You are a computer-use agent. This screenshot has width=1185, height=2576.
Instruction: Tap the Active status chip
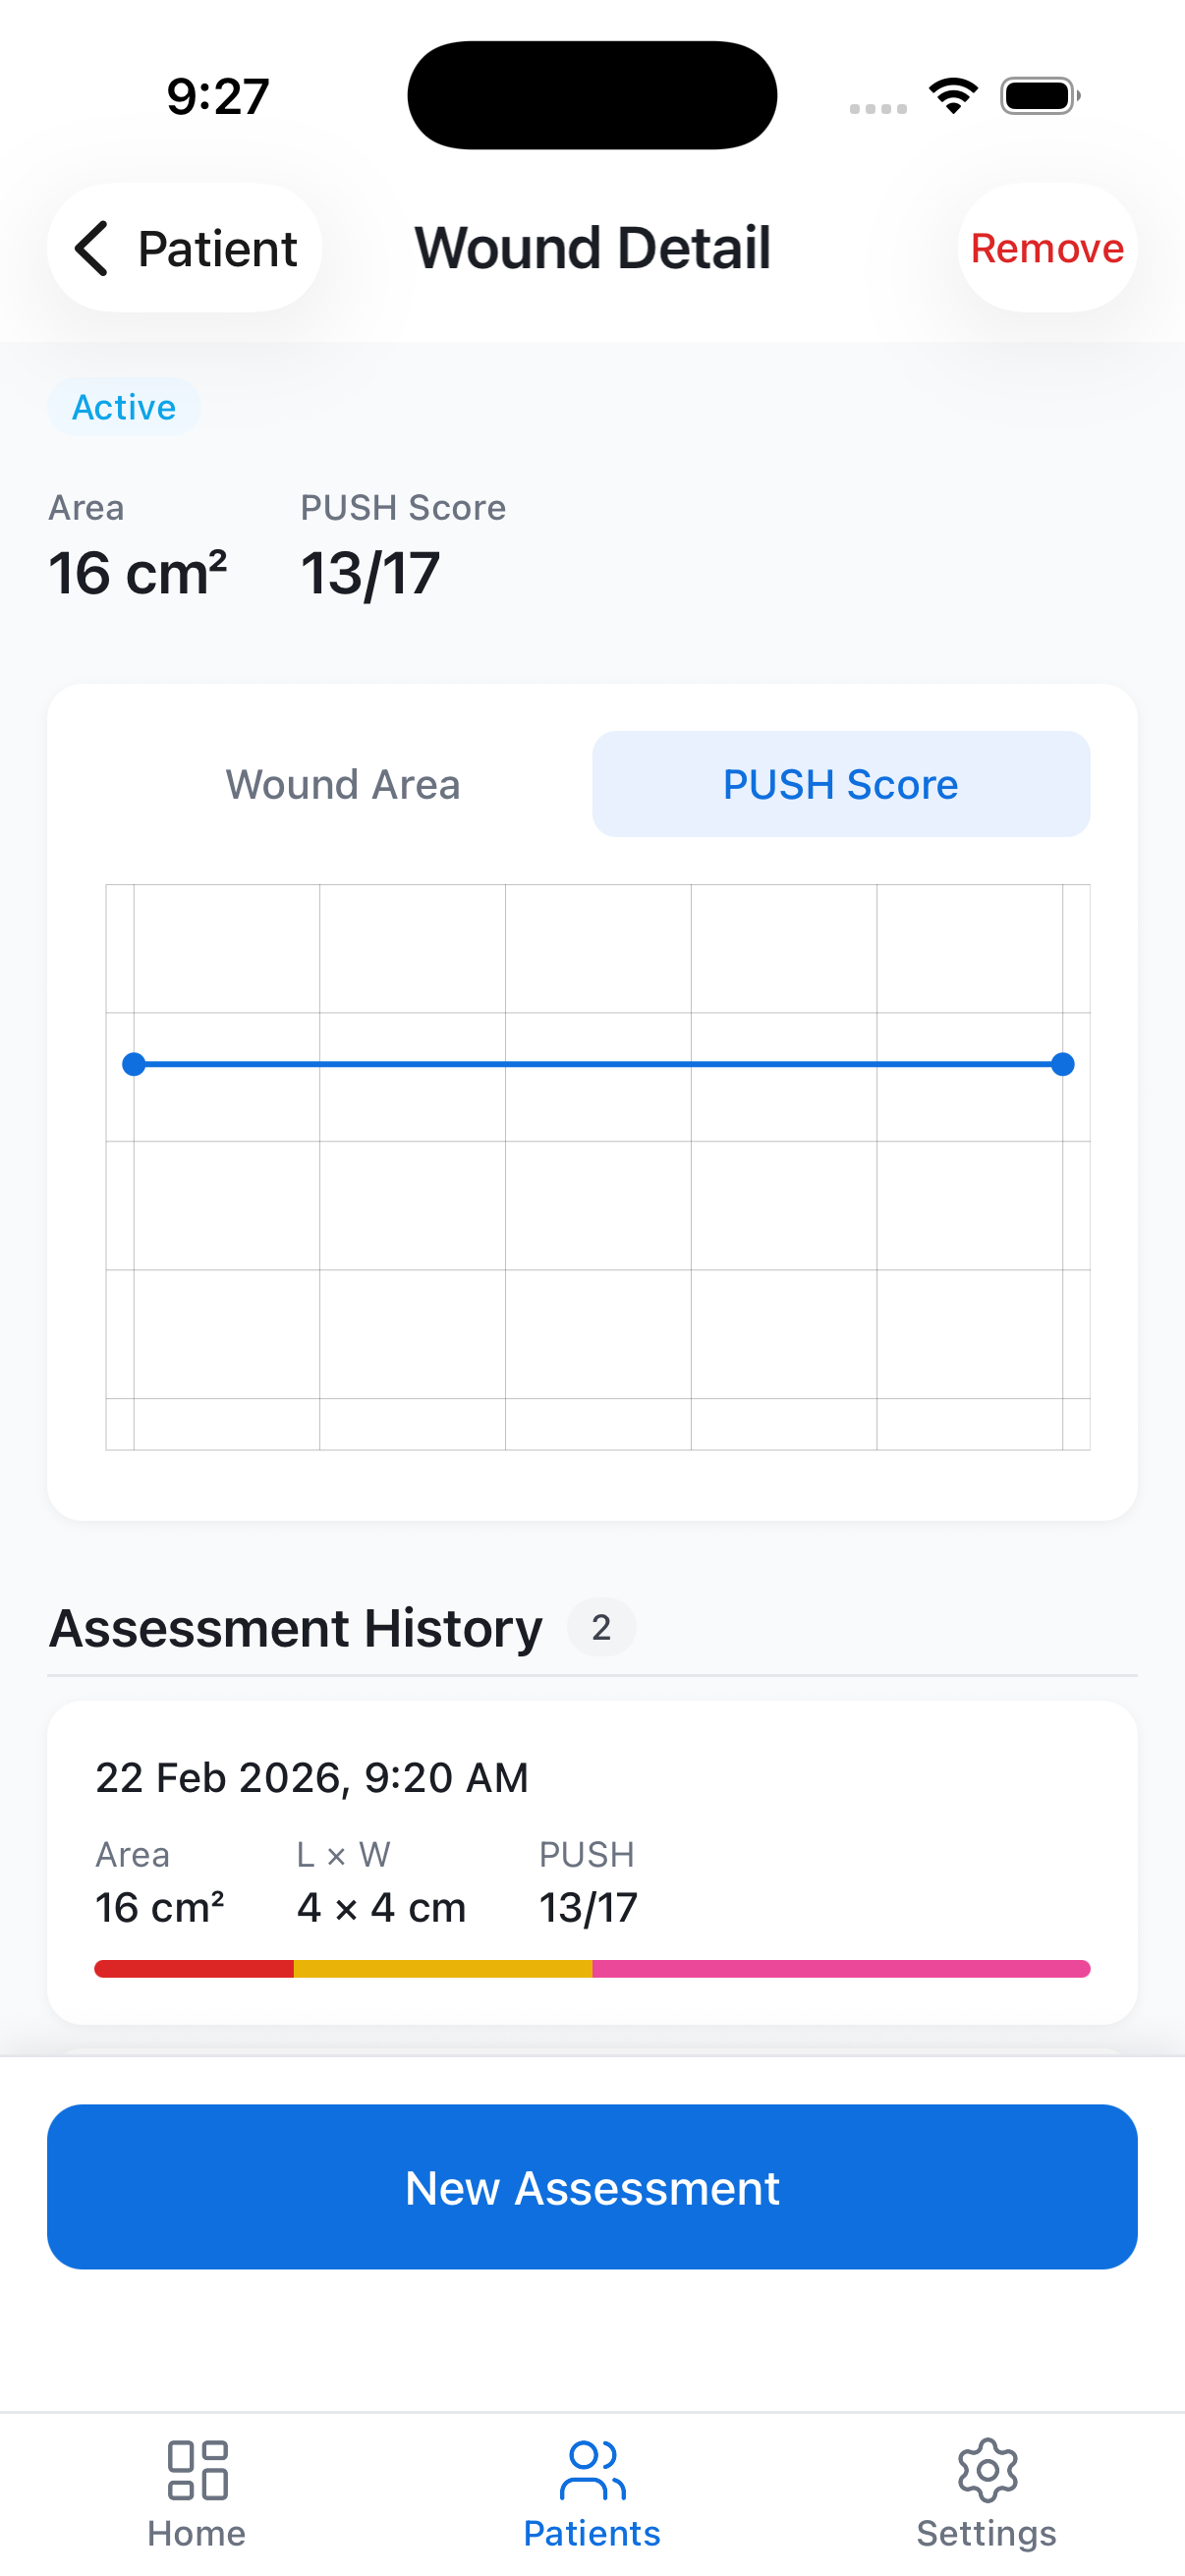(x=124, y=407)
